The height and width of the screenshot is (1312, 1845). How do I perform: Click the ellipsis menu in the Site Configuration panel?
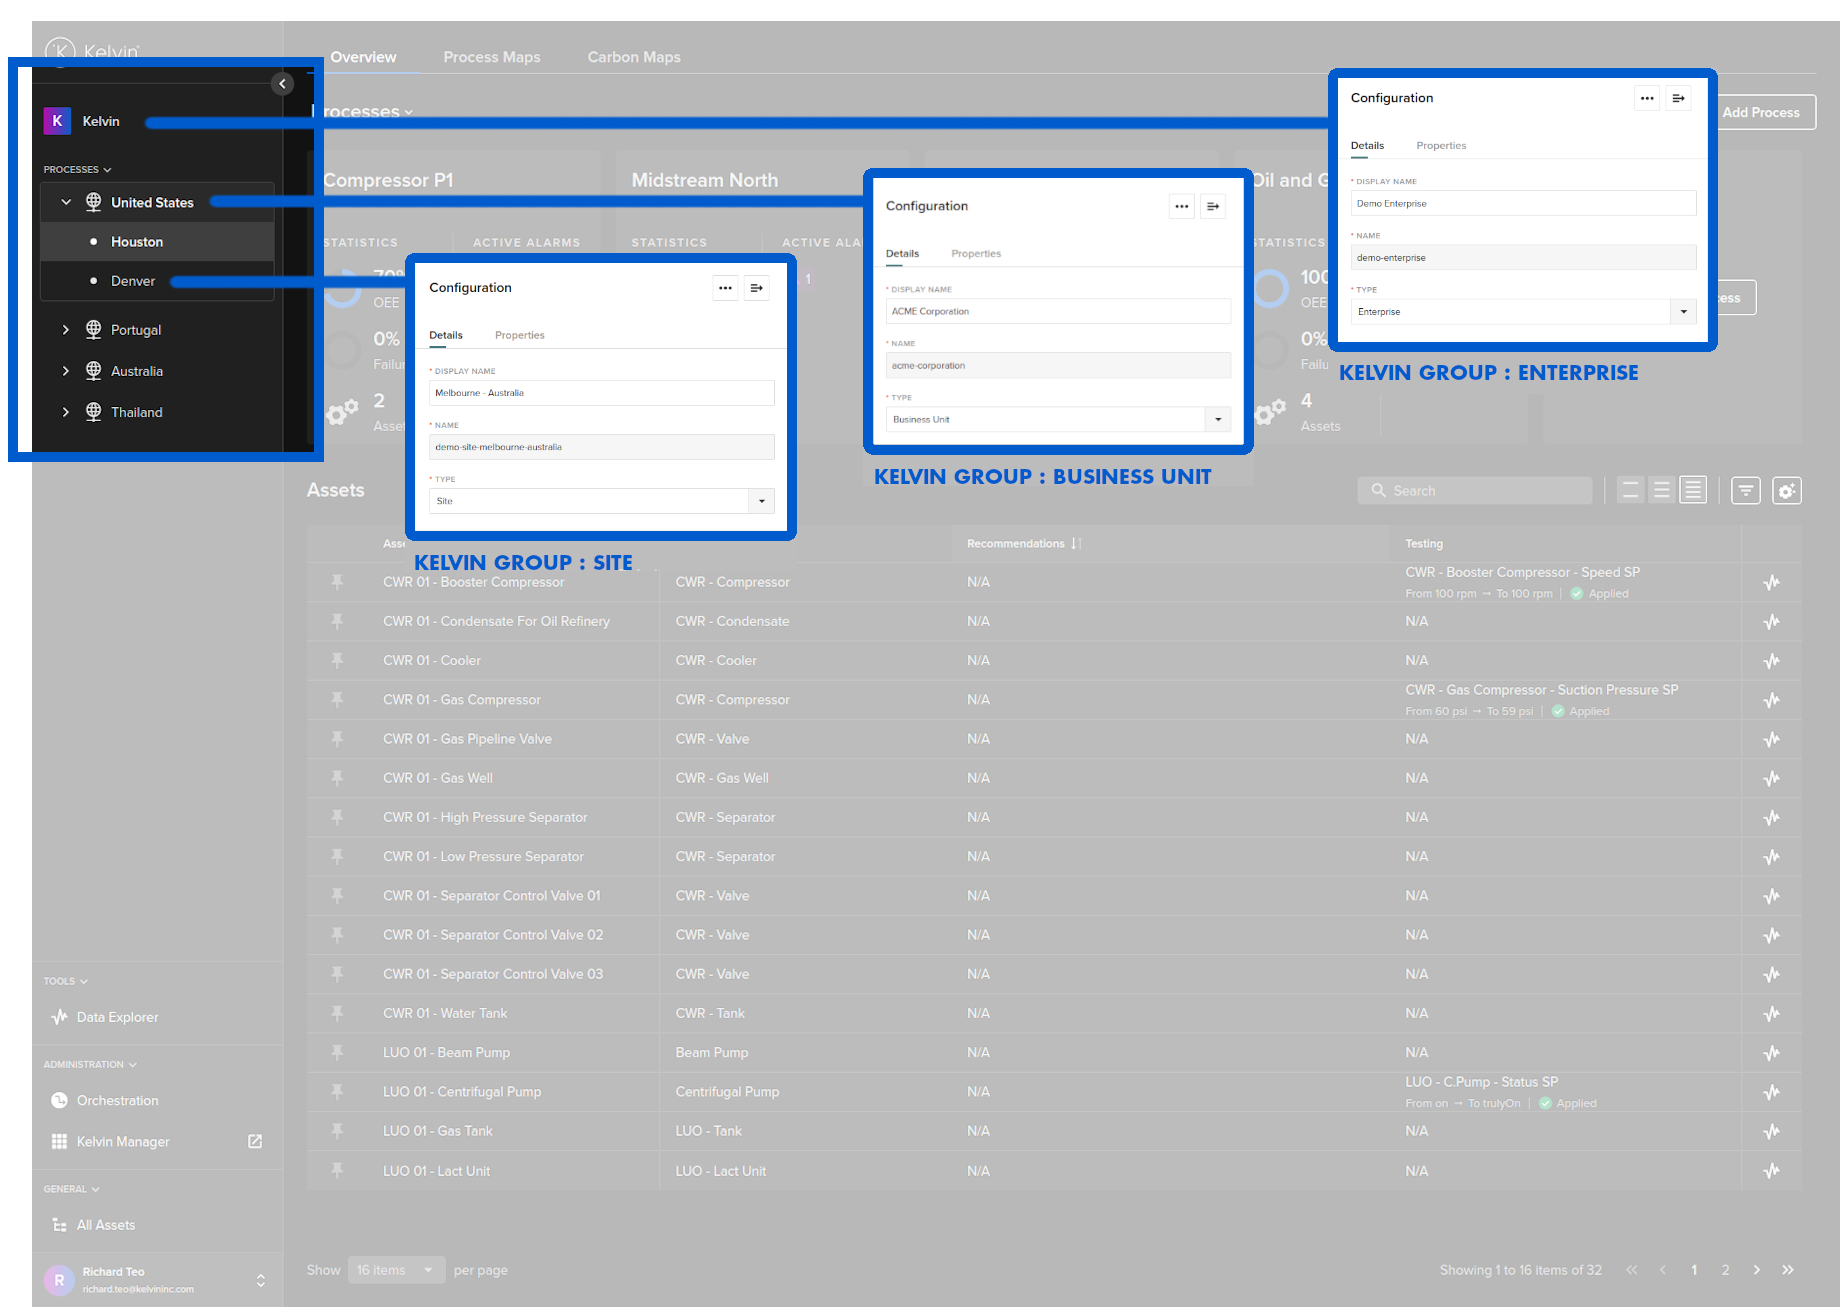coord(725,287)
